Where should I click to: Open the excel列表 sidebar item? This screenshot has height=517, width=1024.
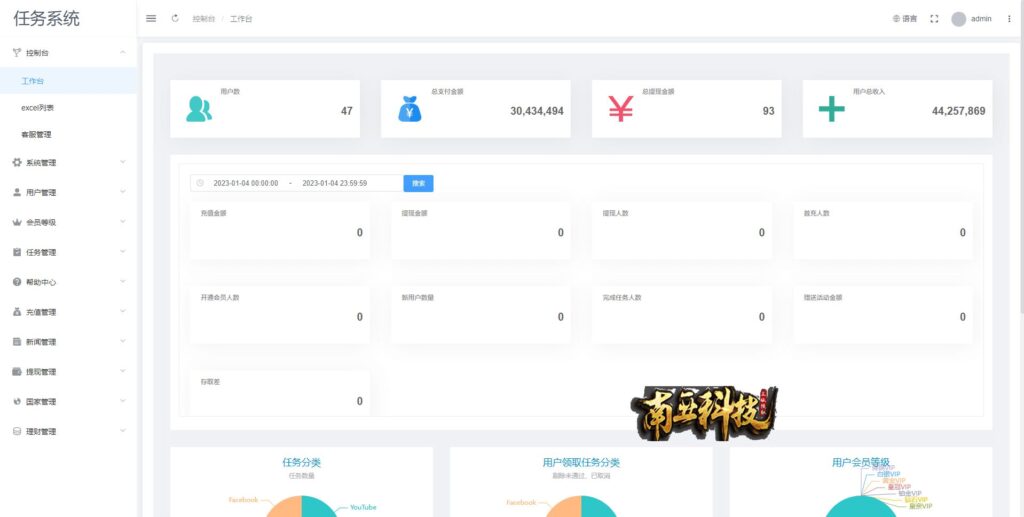[x=69, y=108]
